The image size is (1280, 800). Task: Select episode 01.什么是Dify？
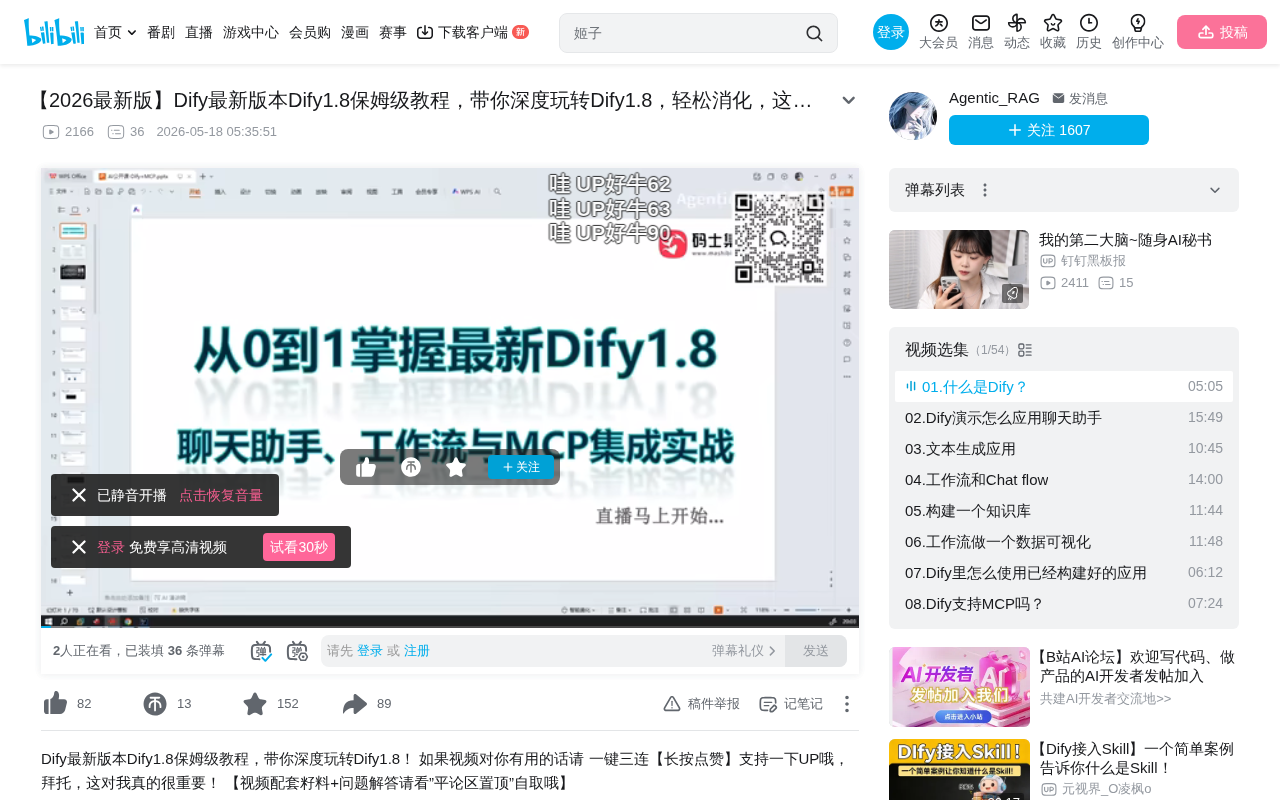click(1064, 387)
